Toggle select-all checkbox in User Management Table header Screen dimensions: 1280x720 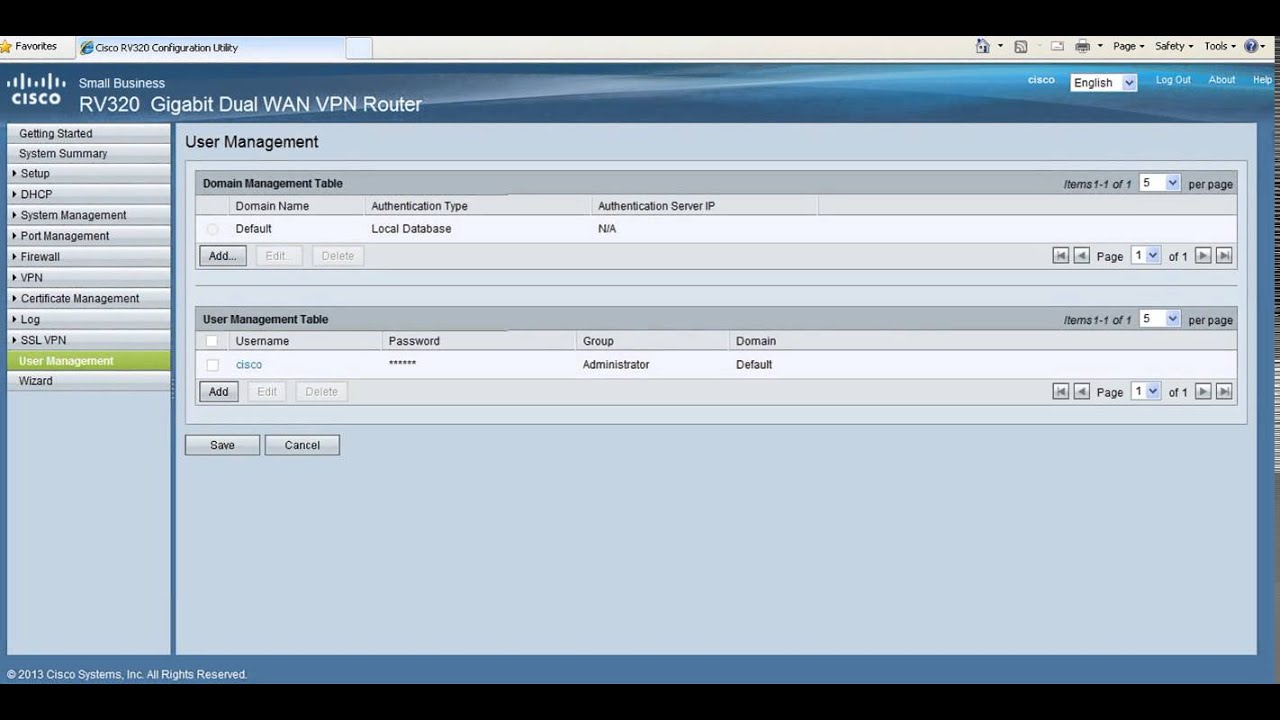211,341
